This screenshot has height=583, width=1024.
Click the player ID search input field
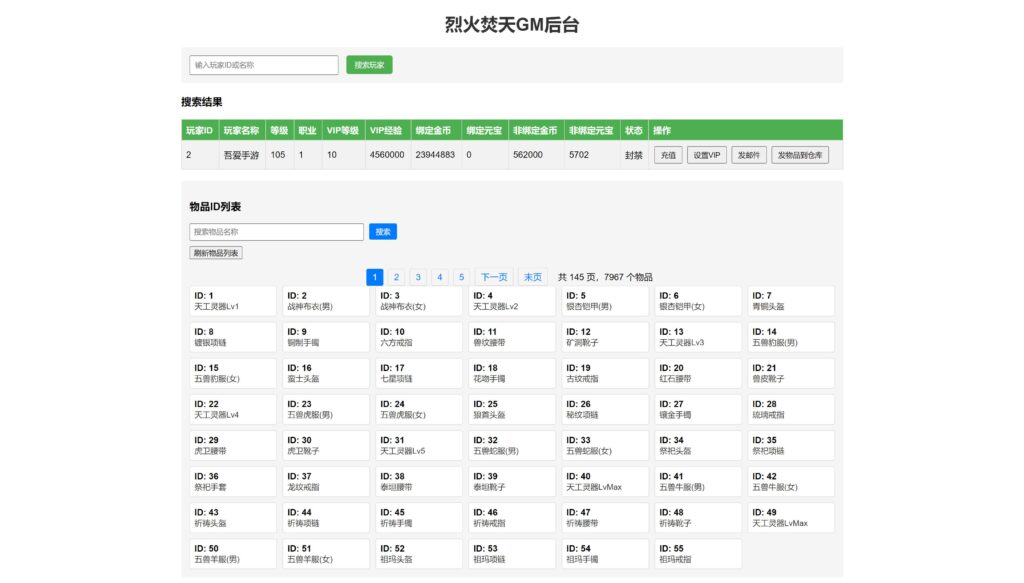(262, 63)
